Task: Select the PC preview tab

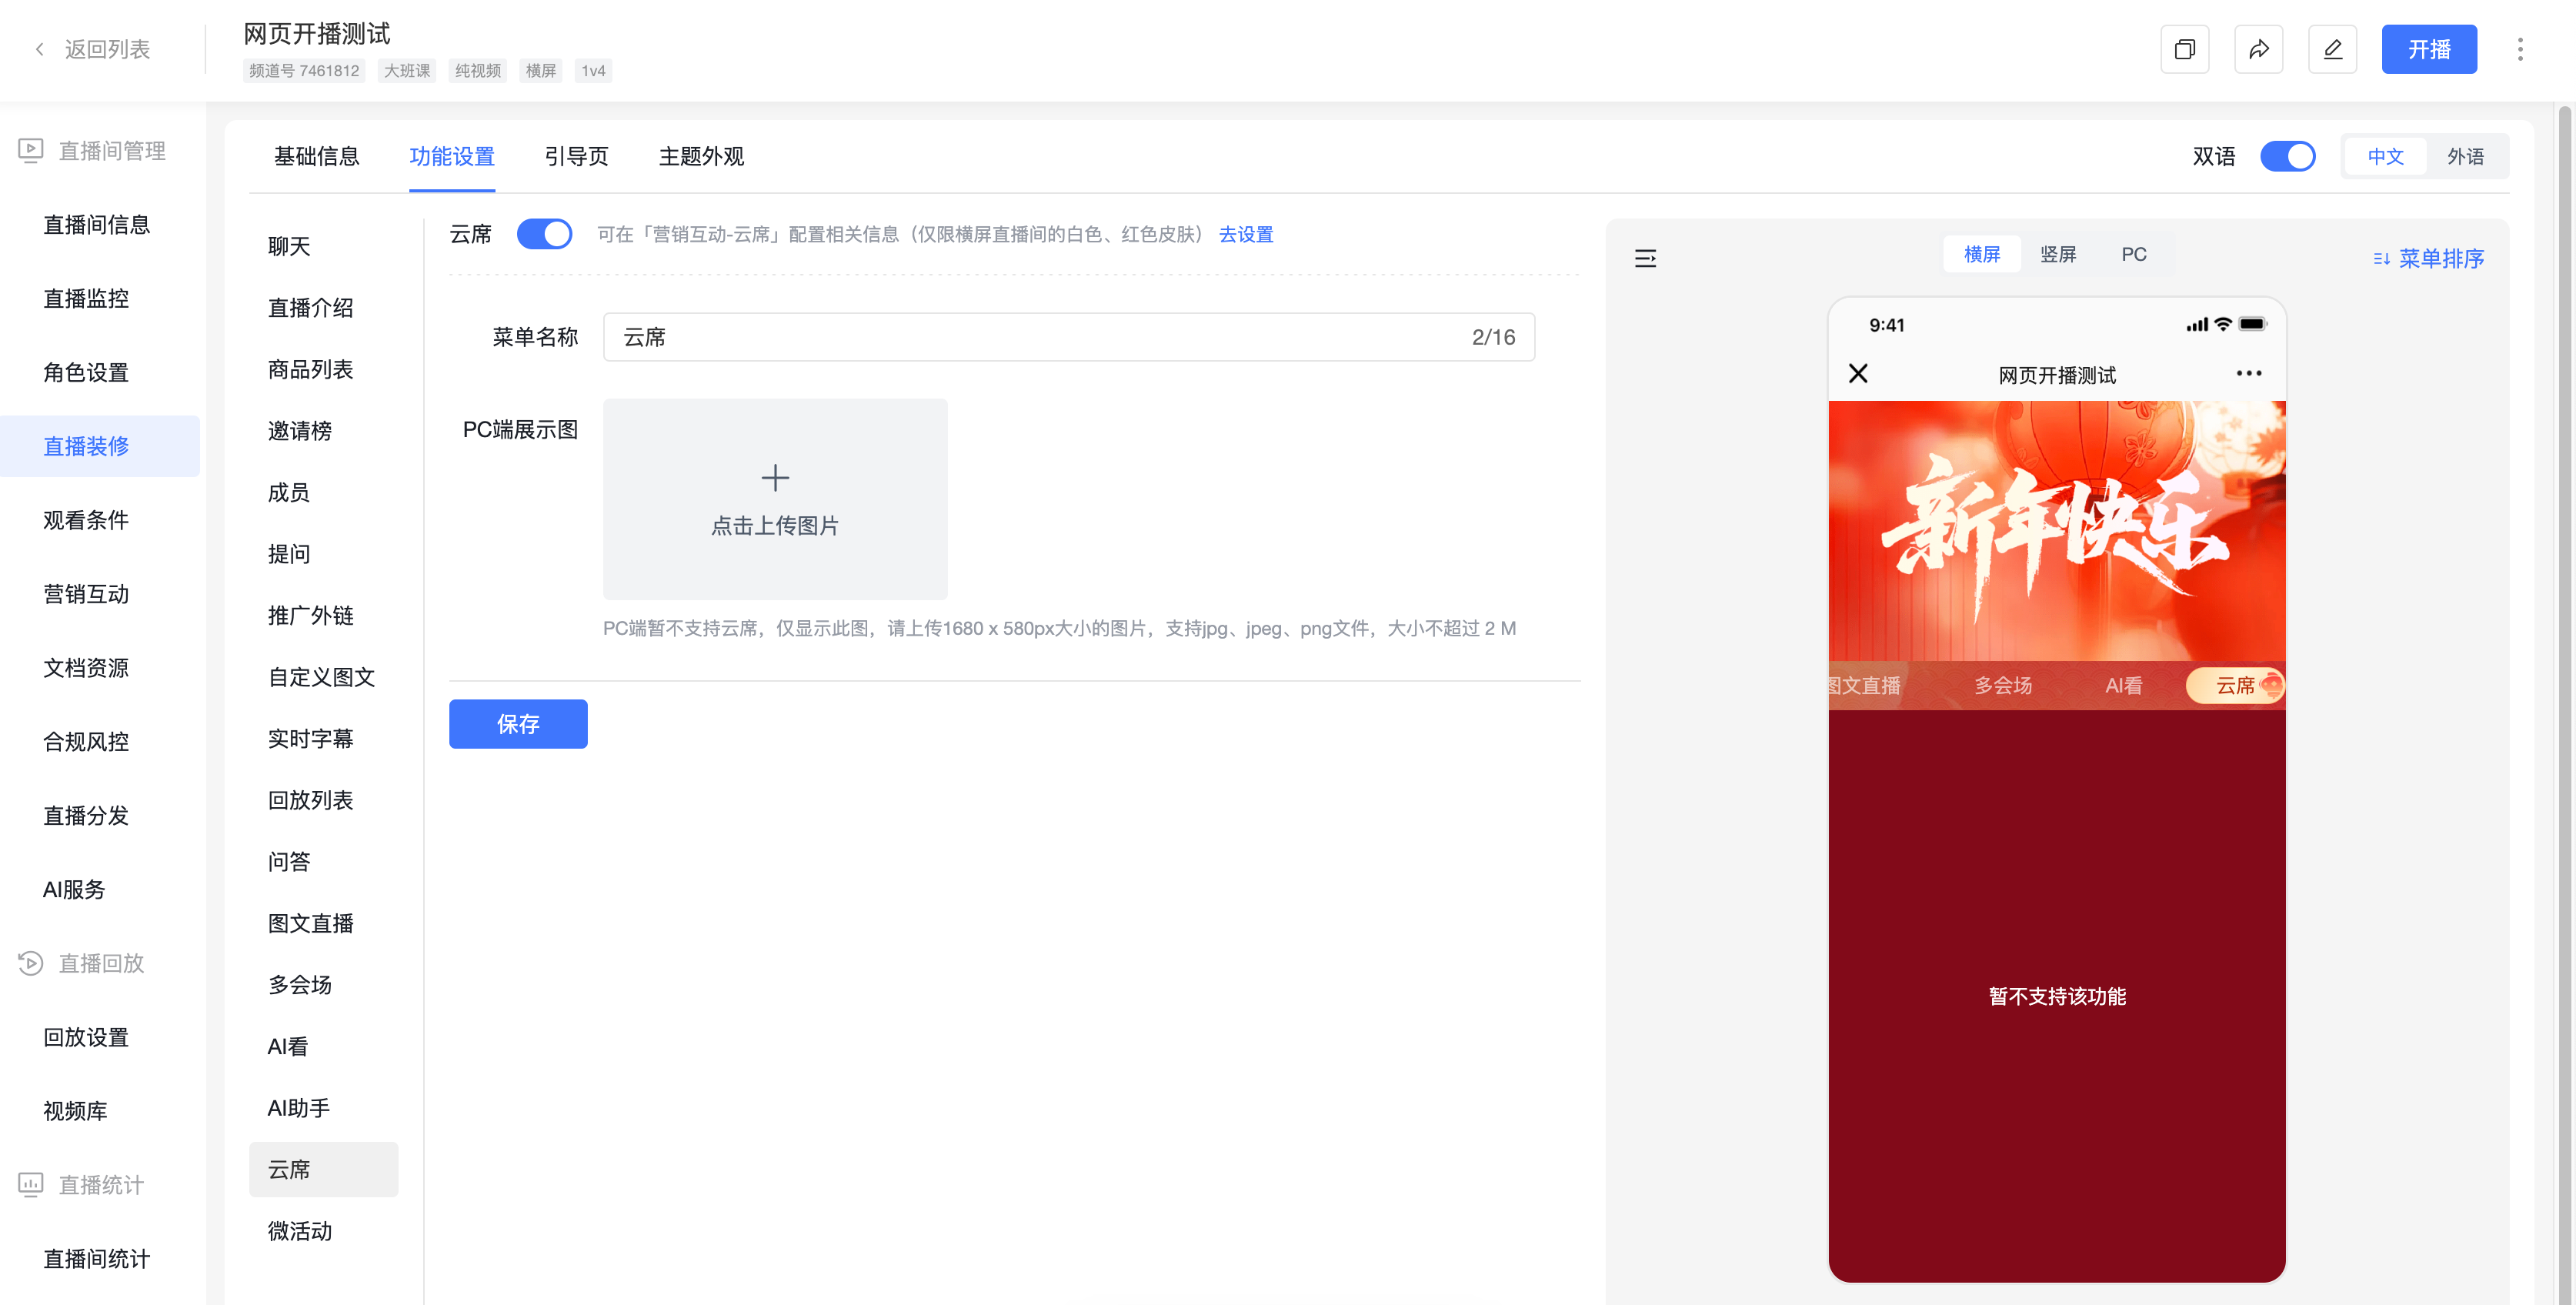Action: (2134, 254)
